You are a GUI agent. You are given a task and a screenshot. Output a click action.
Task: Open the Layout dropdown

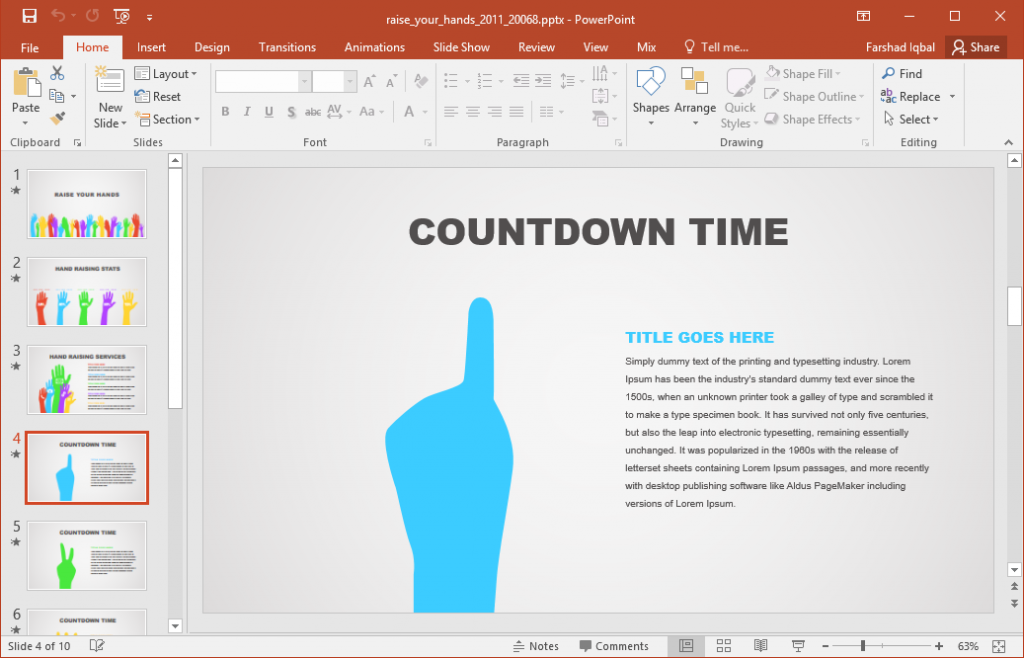(168, 73)
